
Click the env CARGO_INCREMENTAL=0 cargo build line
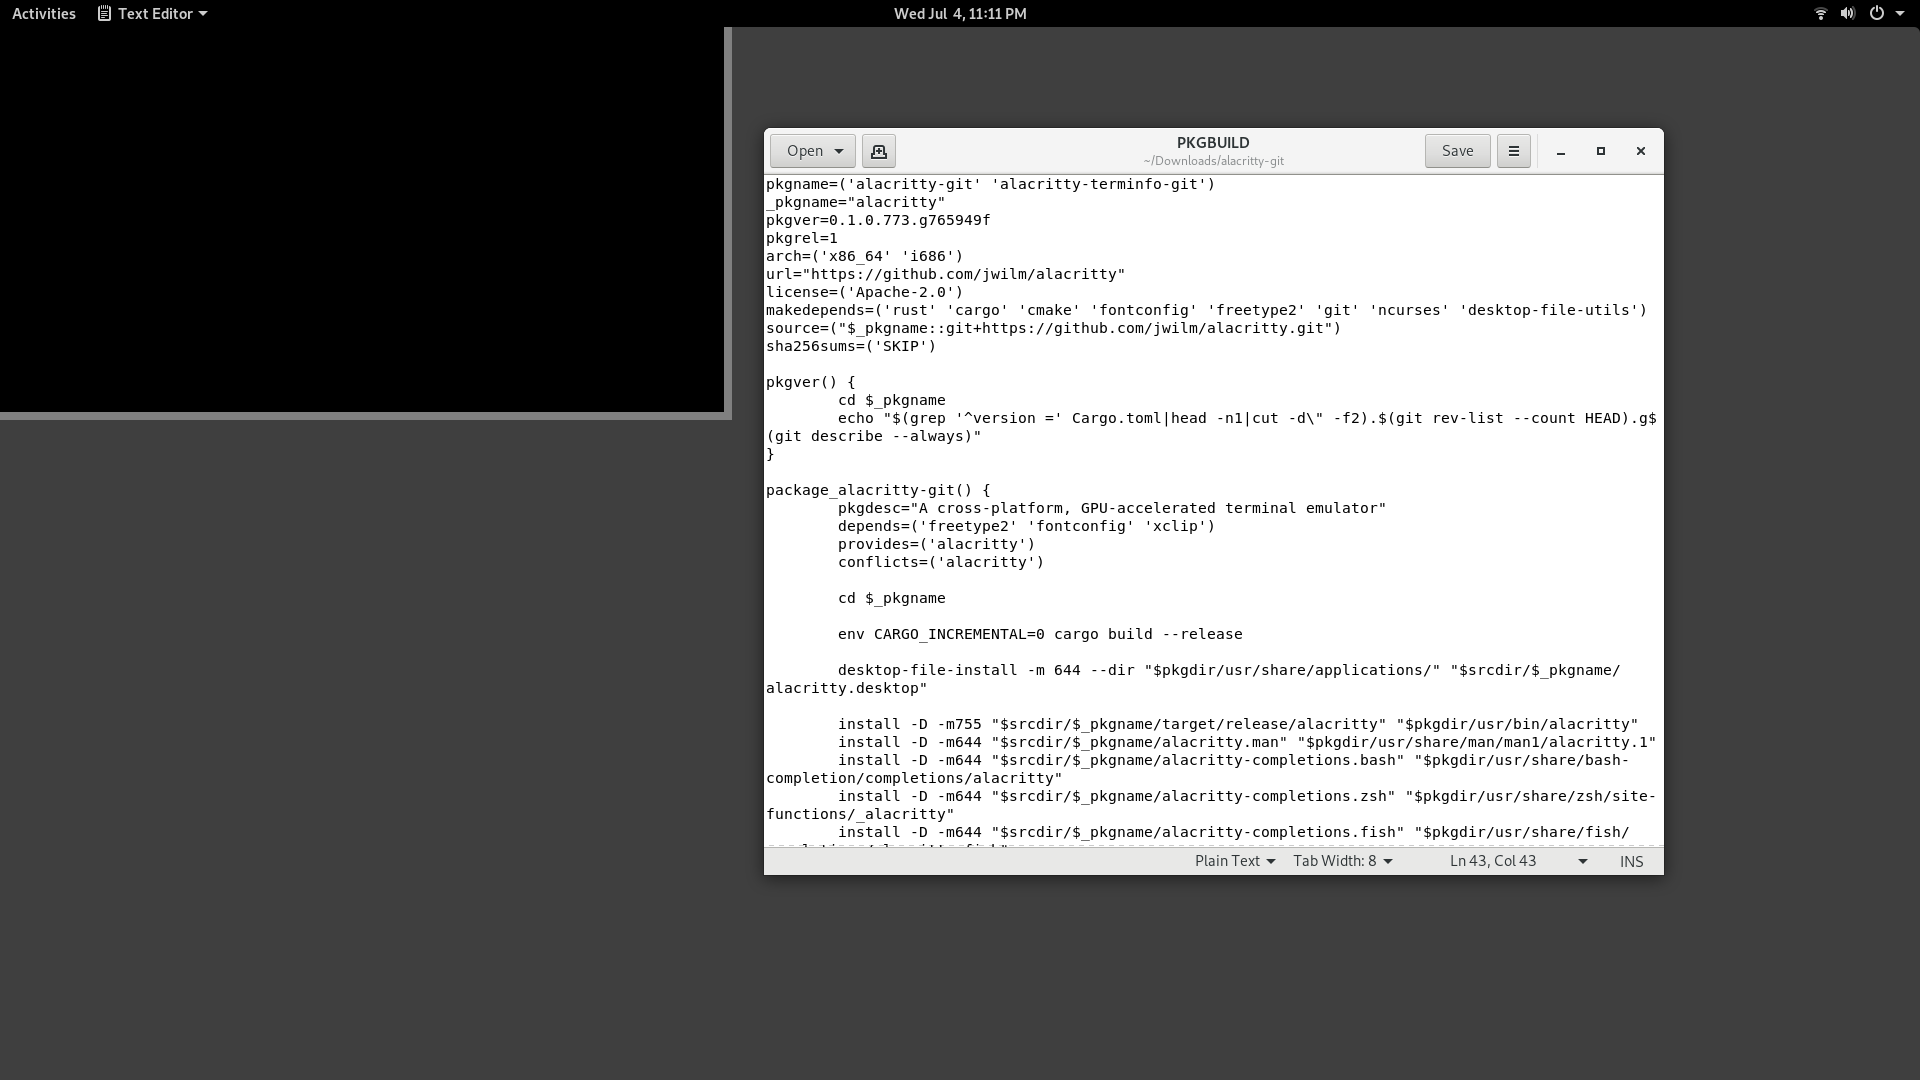coord(1040,634)
